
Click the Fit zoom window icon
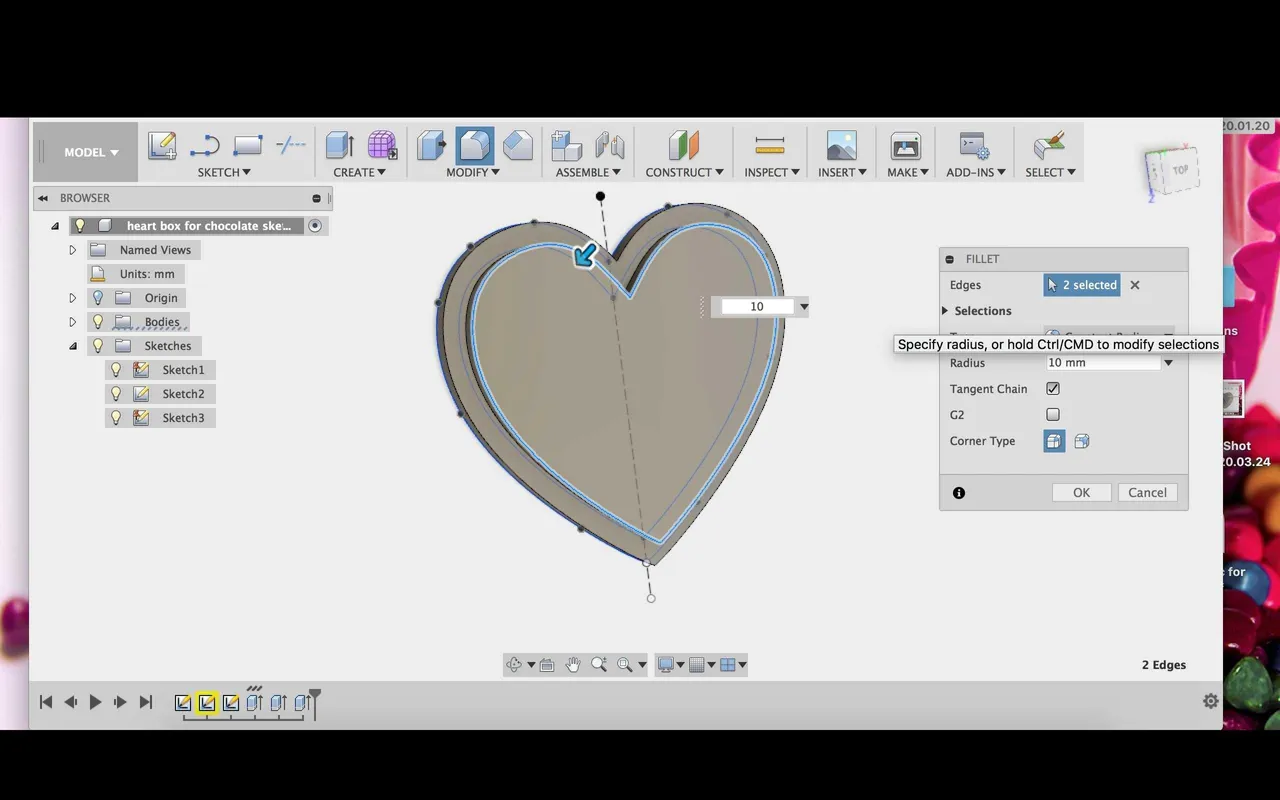tap(625, 665)
